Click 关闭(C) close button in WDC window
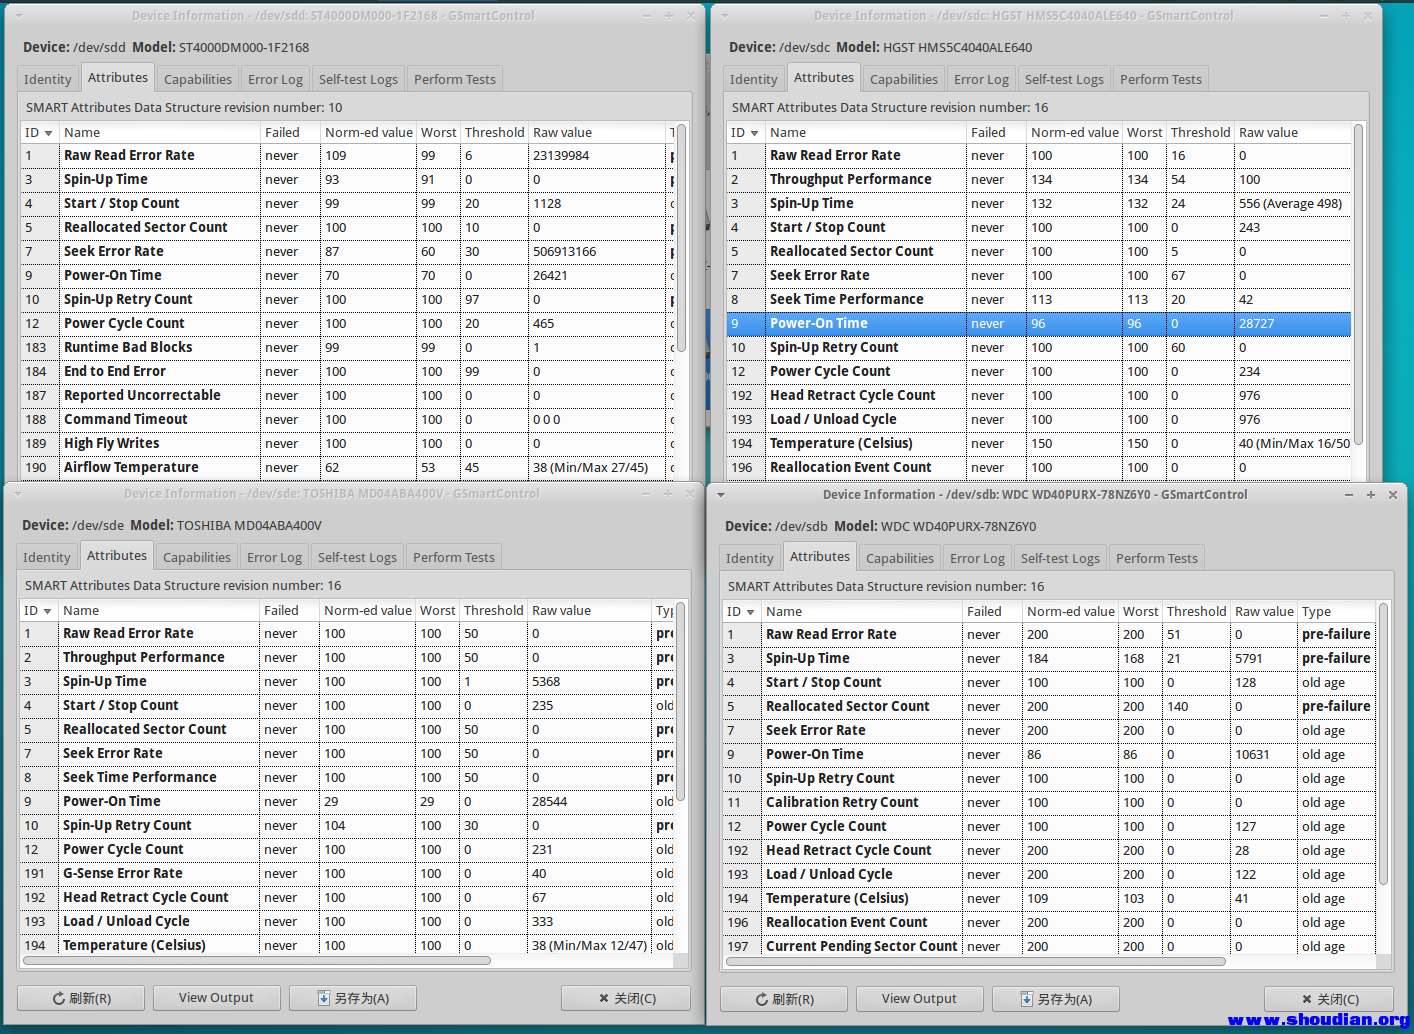Image resolution: width=1414 pixels, height=1034 pixels. 1329,999
